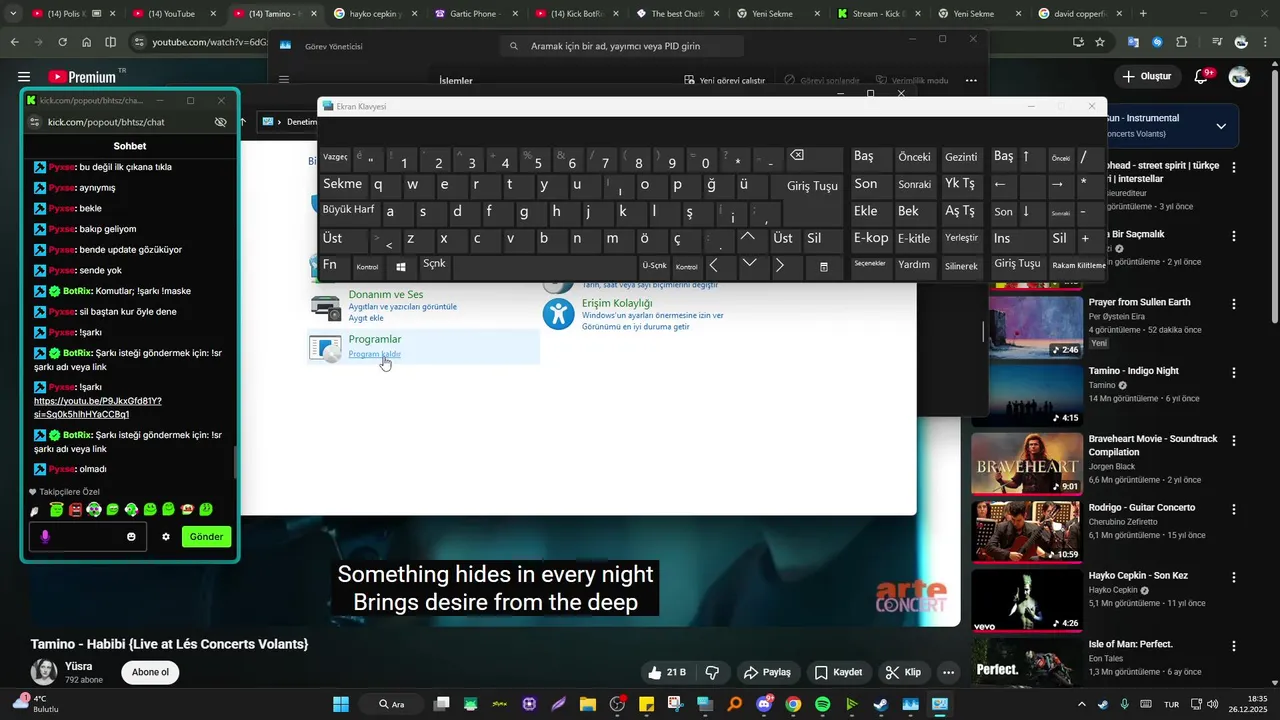Click the context menu key on the on-screen keyboard

point(823,267)
